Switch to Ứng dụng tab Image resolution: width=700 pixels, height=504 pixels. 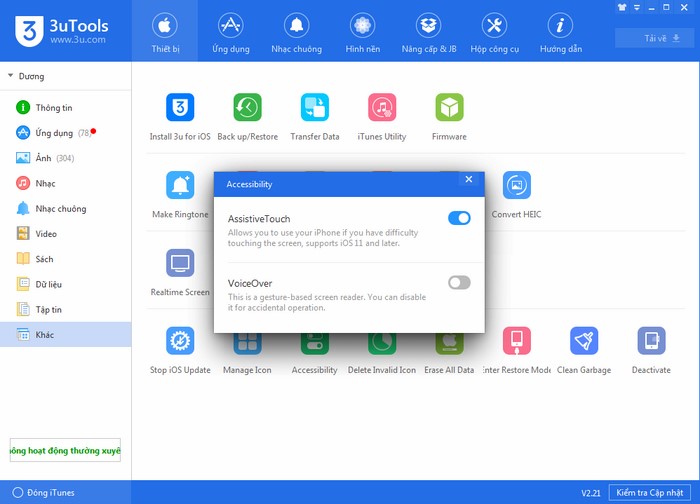point(231,33)
